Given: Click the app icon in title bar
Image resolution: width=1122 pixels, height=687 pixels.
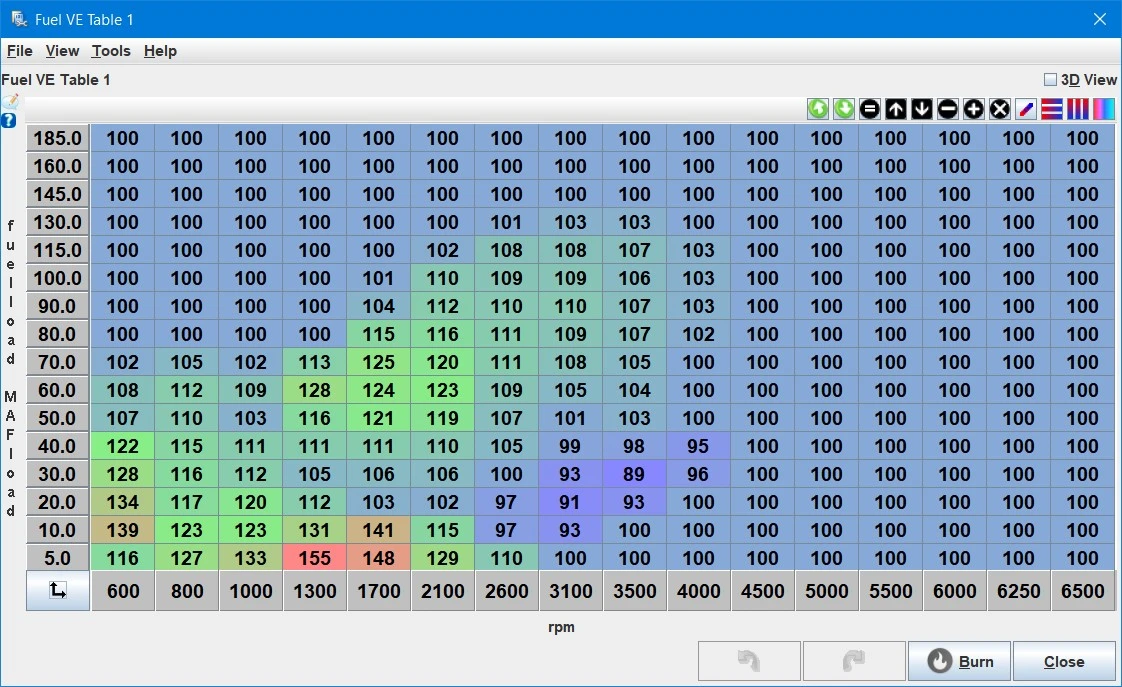Looking at the screenshot, I should point(19,19).
